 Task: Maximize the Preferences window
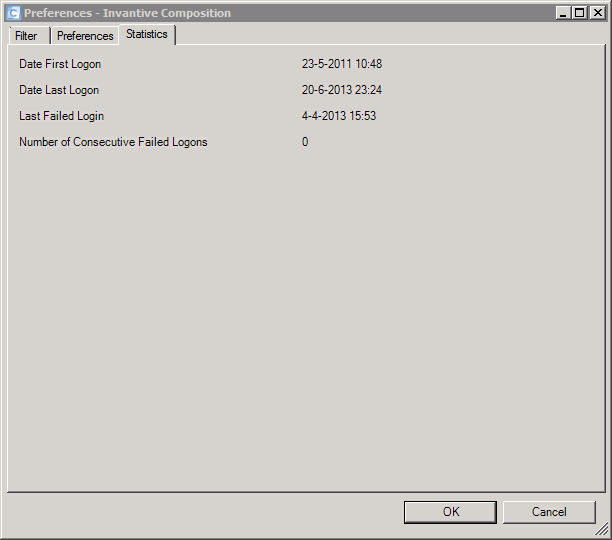pos(580,13)
